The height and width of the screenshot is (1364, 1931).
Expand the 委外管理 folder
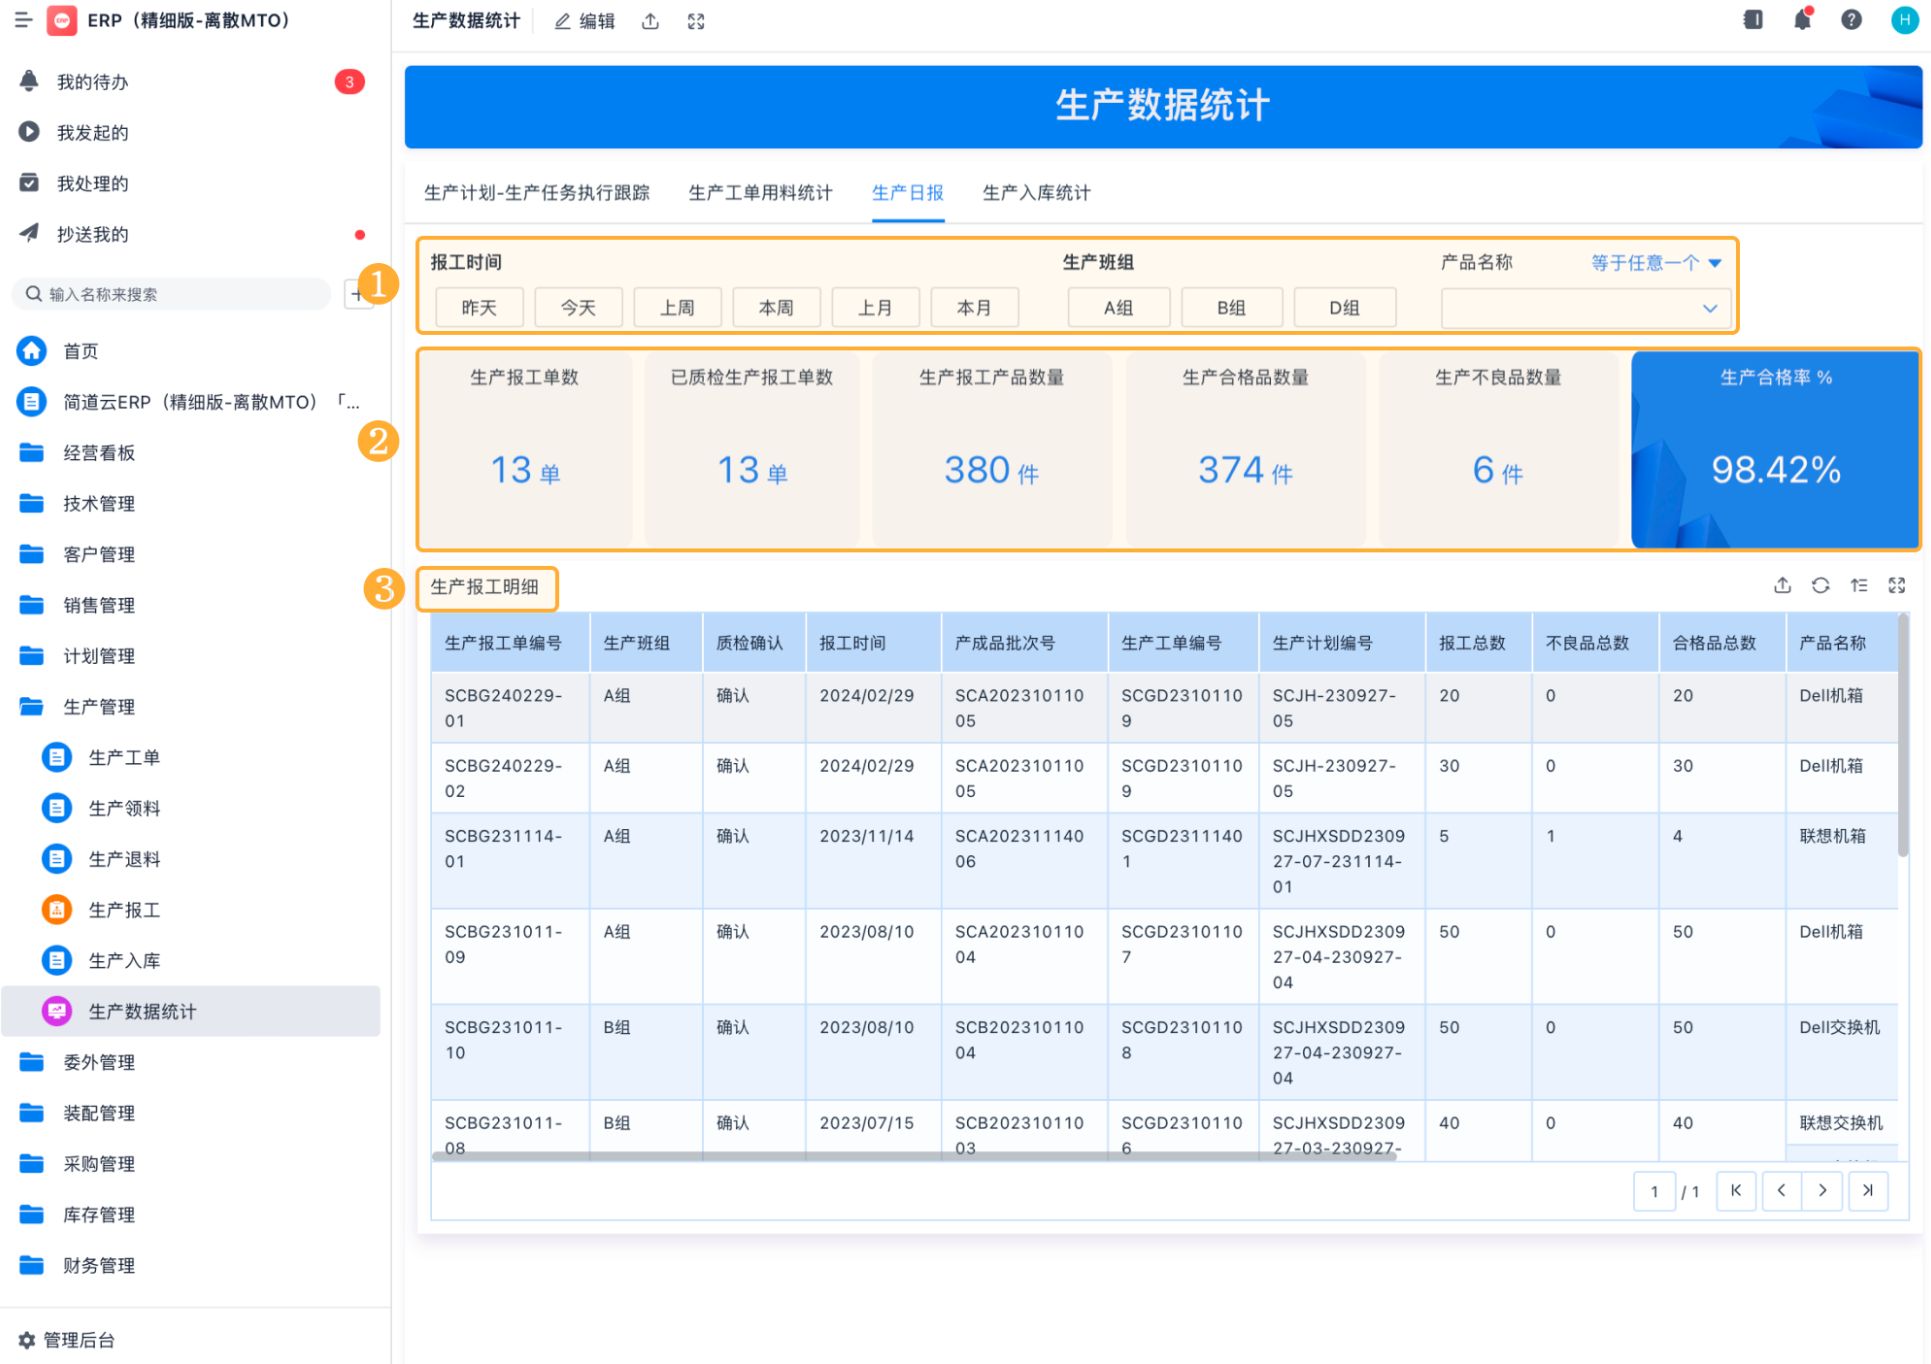tap(98, 1062)
